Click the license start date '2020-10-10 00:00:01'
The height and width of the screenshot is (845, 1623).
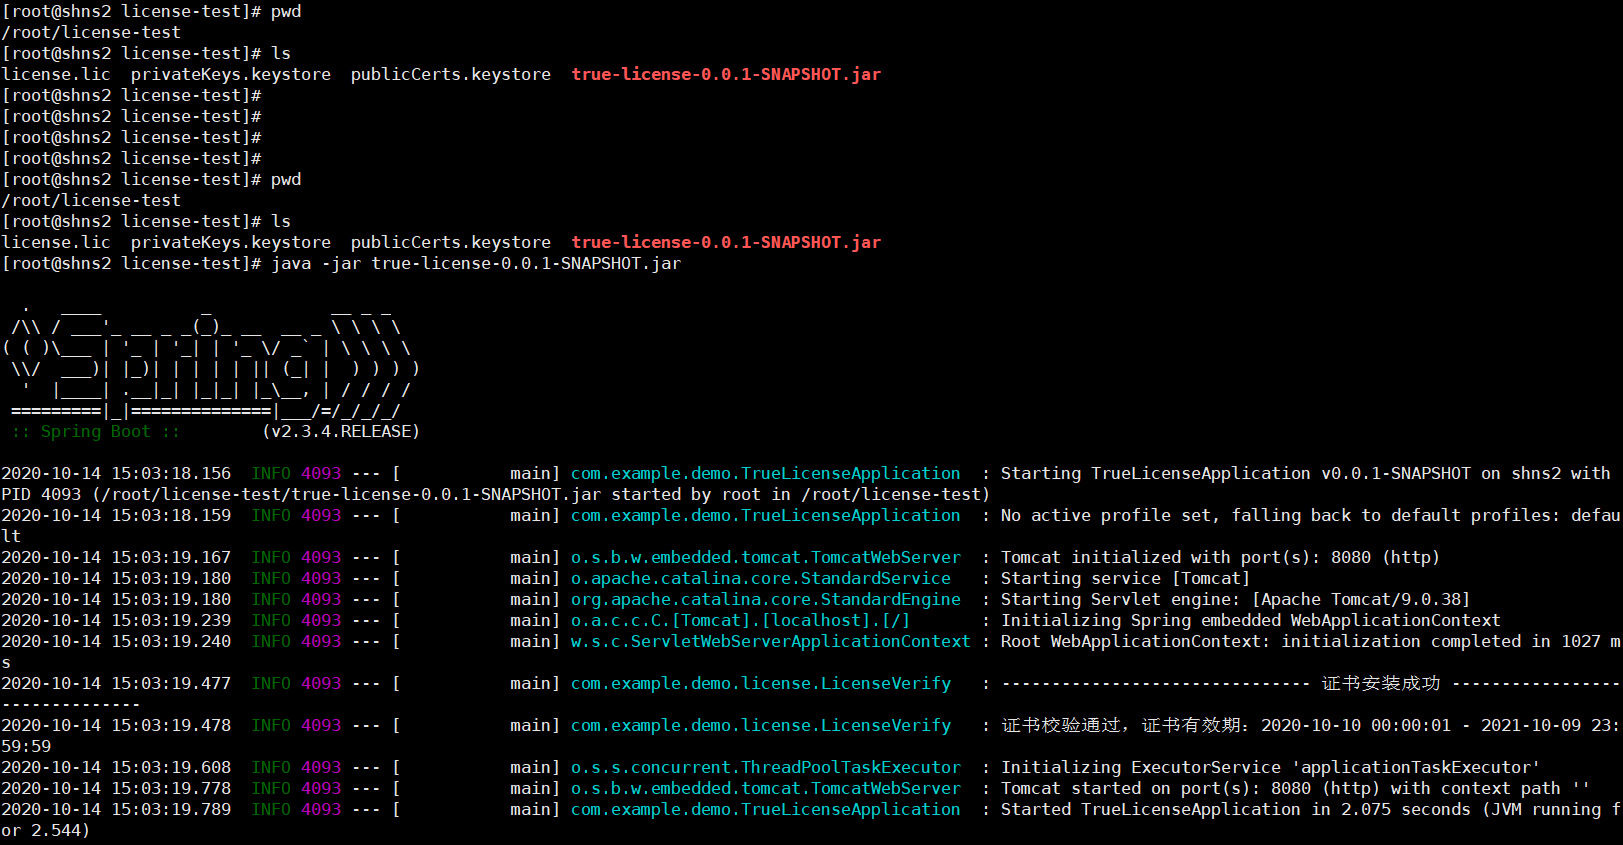tap(1356, 726)
